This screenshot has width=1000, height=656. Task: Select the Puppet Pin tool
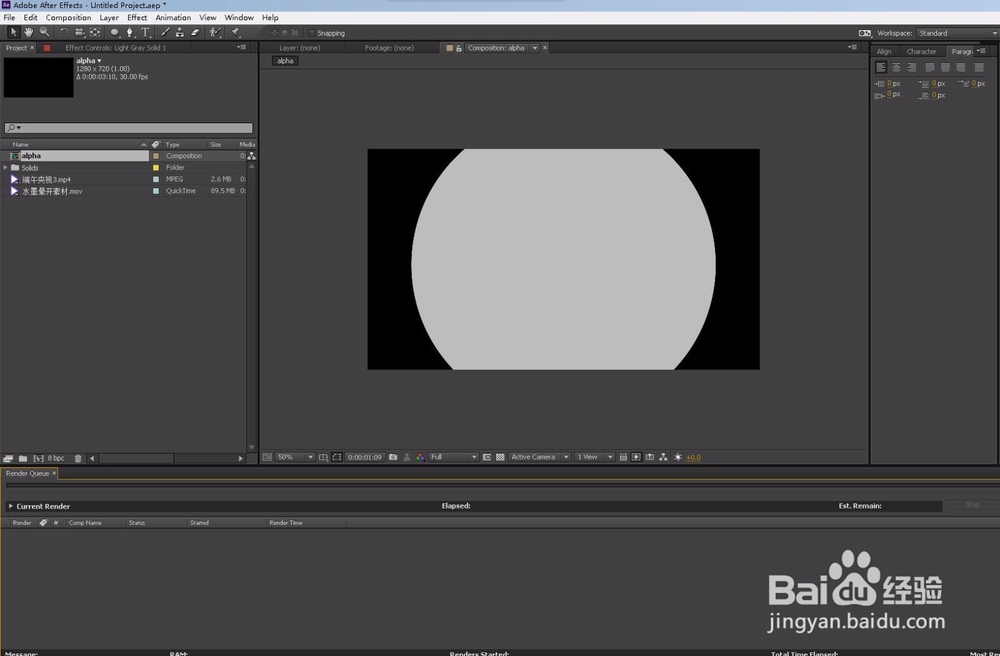tap(235, 32)
